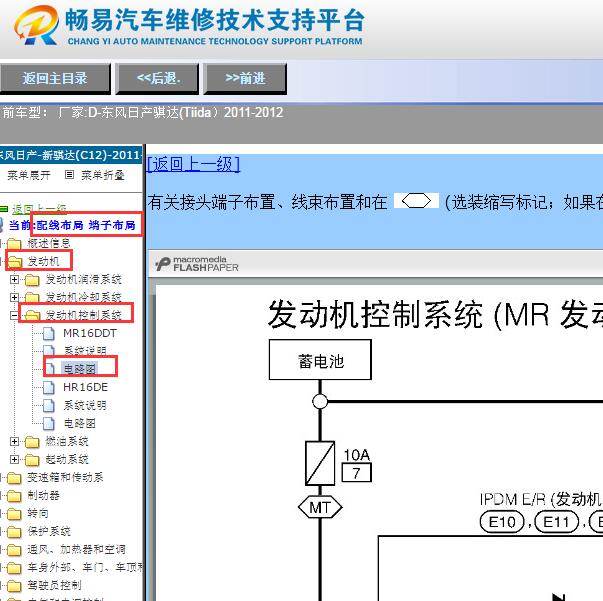Image resolution: width=603 pixels, height=601 pixels.
Task: Open the 概述信息 folder
Action: (49, 243)
